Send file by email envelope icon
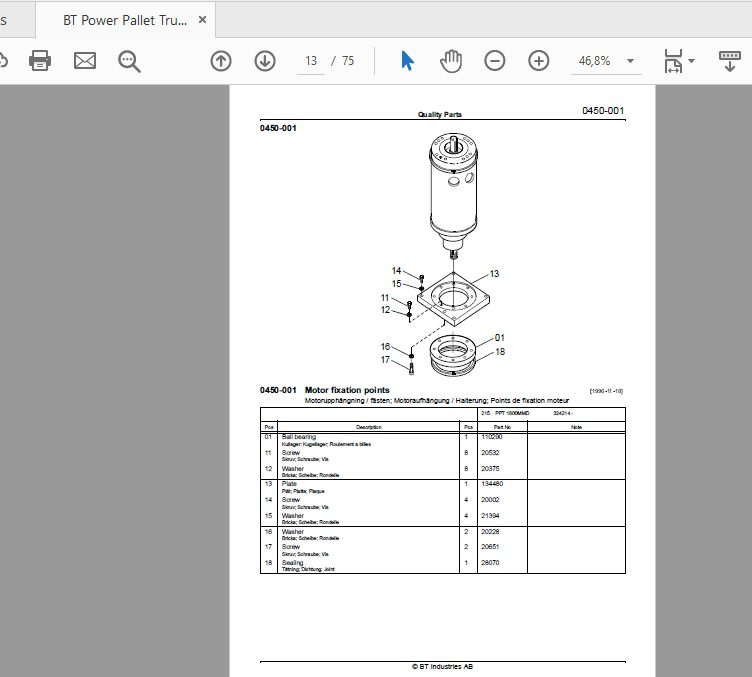 pyautogui.click(x=85, y=61)
